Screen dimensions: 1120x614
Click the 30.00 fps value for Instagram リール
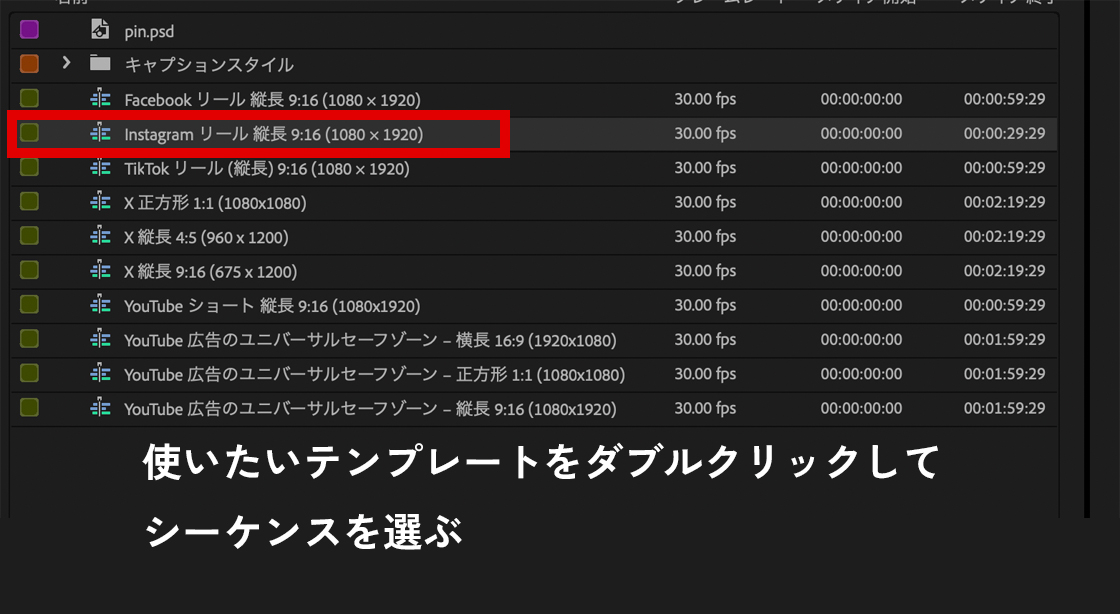(705, 134)
